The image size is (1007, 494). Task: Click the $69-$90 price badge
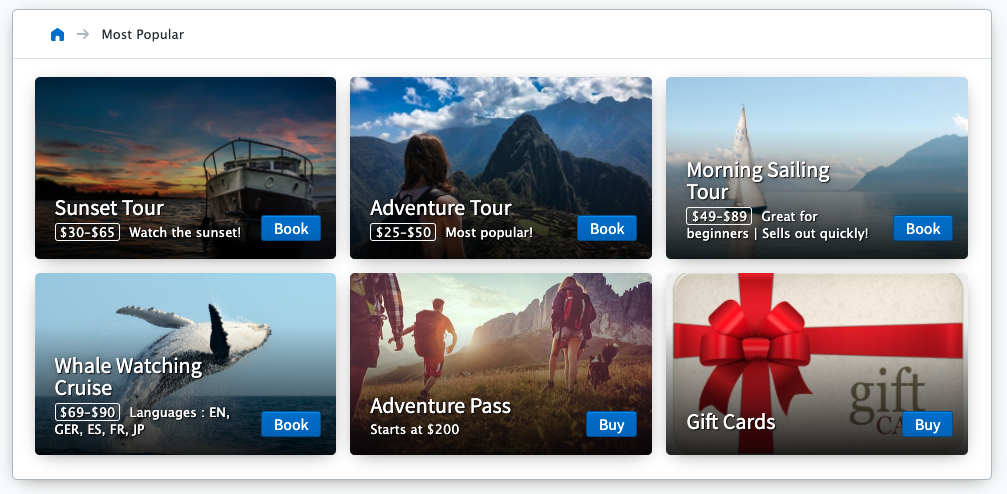click(87, 412)
